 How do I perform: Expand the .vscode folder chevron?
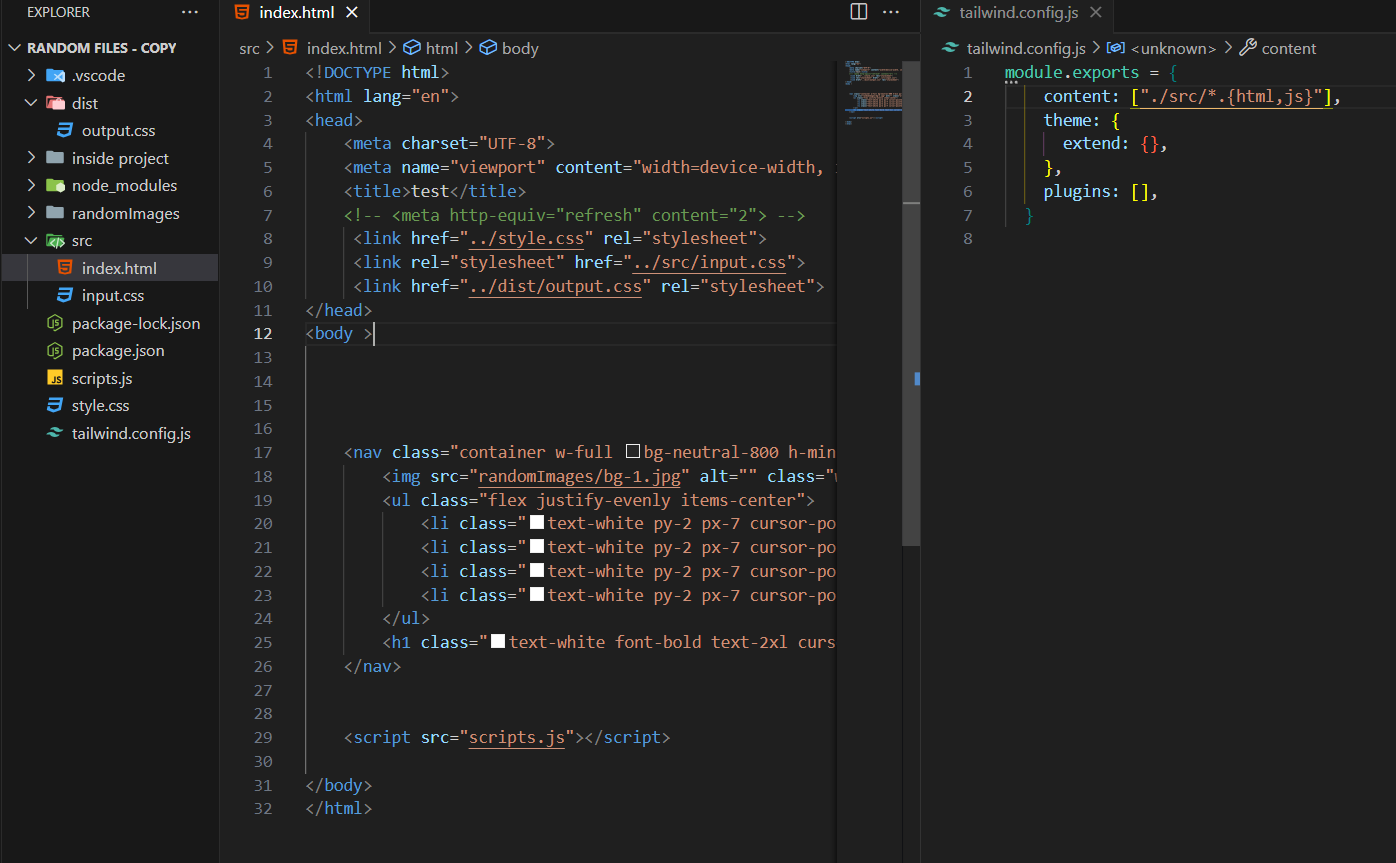32,75
